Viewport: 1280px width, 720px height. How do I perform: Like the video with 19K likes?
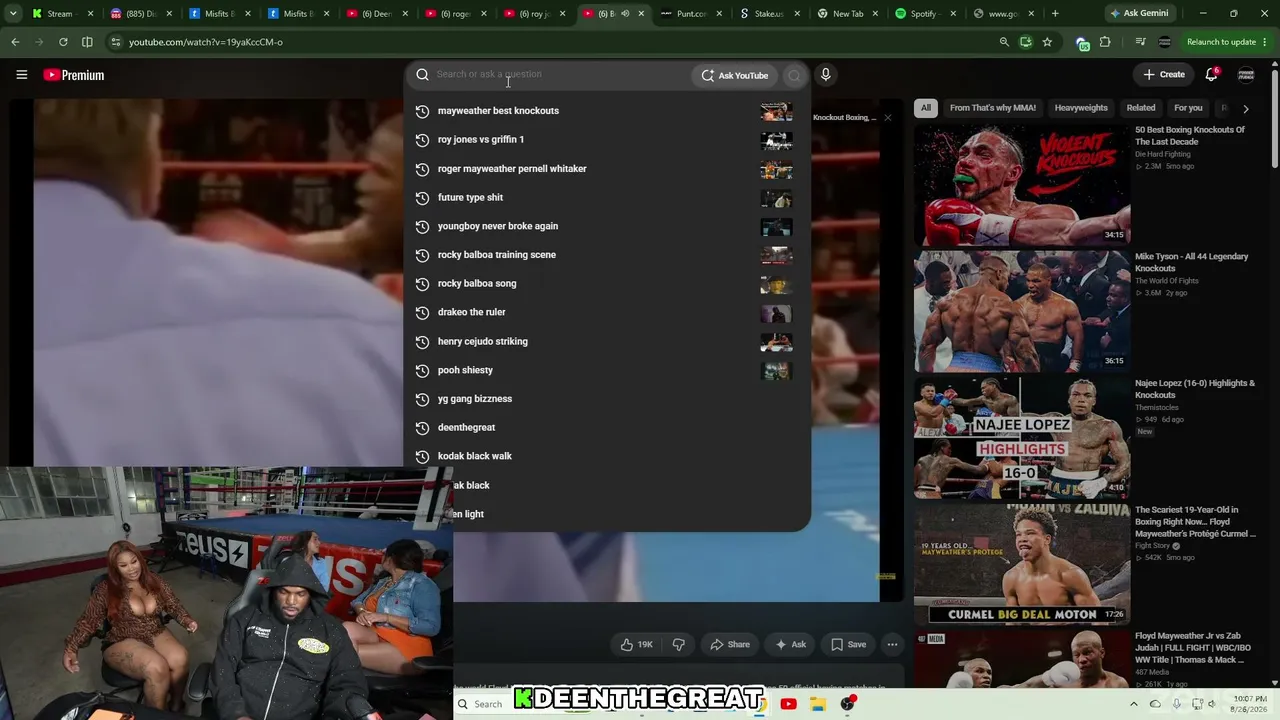click(636, 645)
